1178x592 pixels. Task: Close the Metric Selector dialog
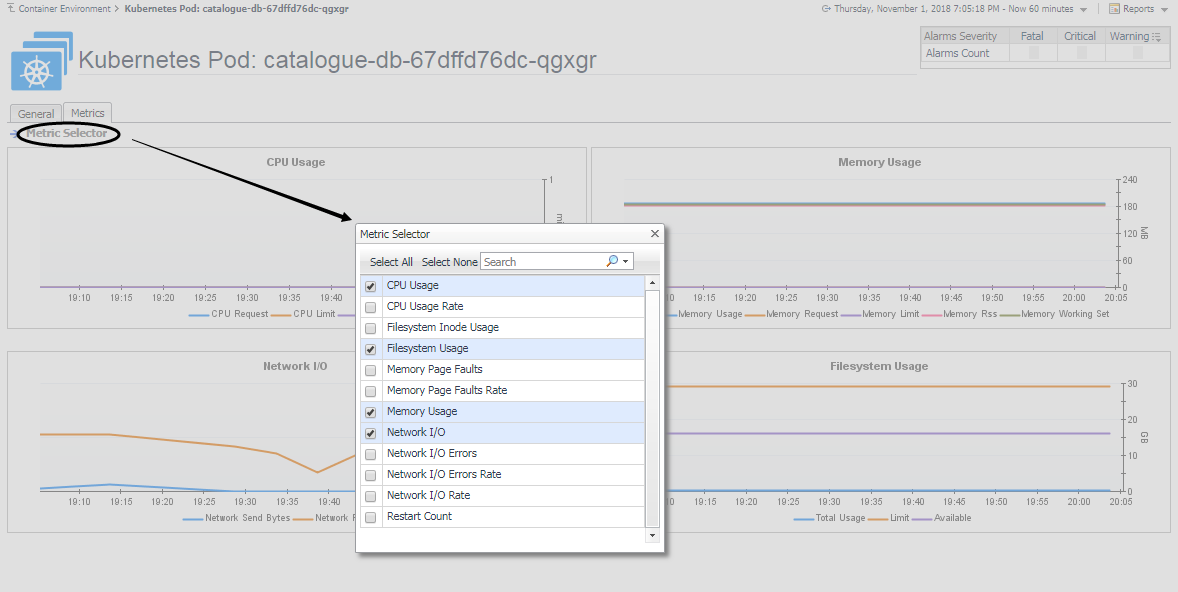pos(654,234)
